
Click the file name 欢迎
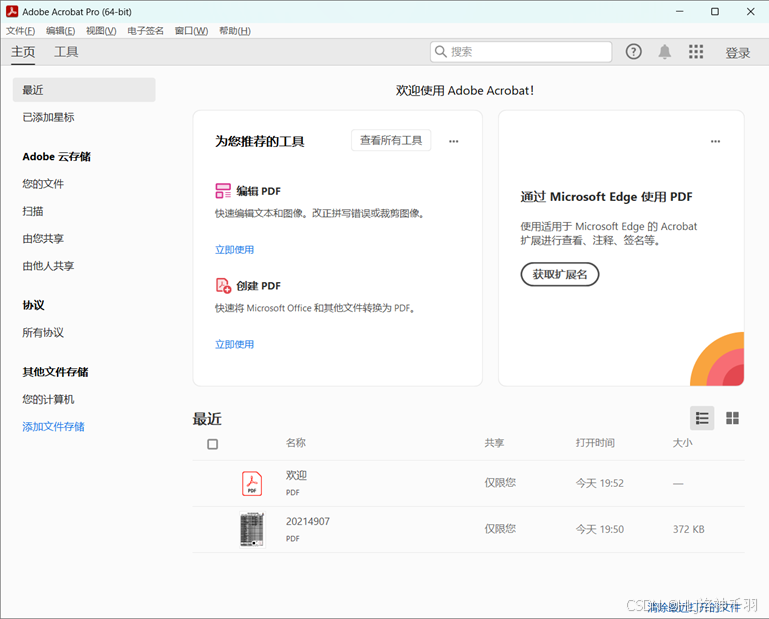(296, 475)
